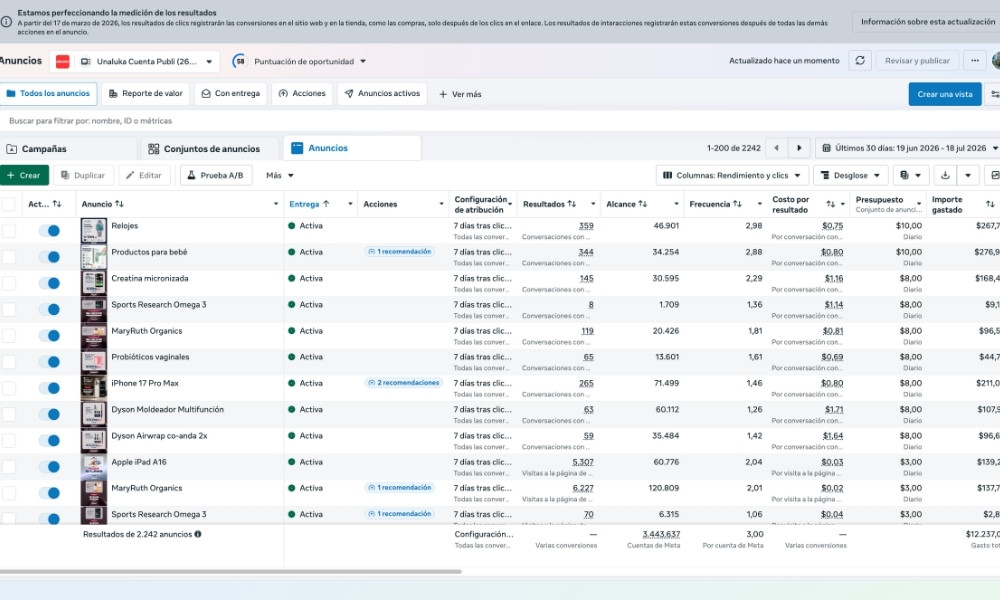The image size is (1000, 600).
Task: Click the search filter input field
Action: (x=500, y=121)
